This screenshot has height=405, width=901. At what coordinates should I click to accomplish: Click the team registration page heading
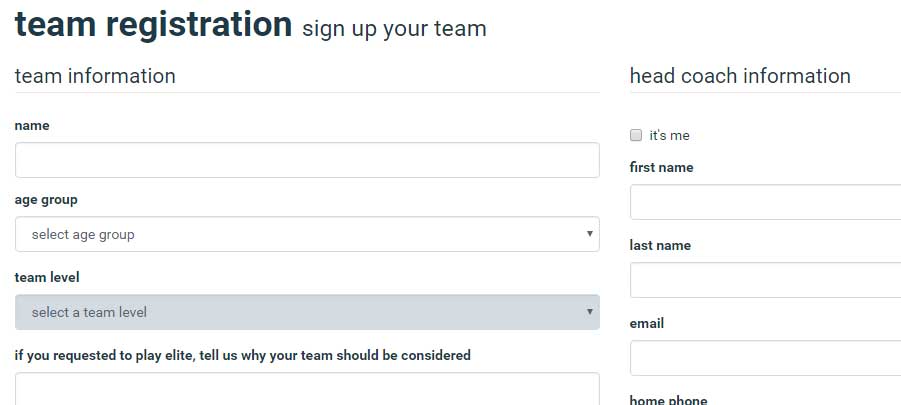pyautogui.click(x=153, y=24)
